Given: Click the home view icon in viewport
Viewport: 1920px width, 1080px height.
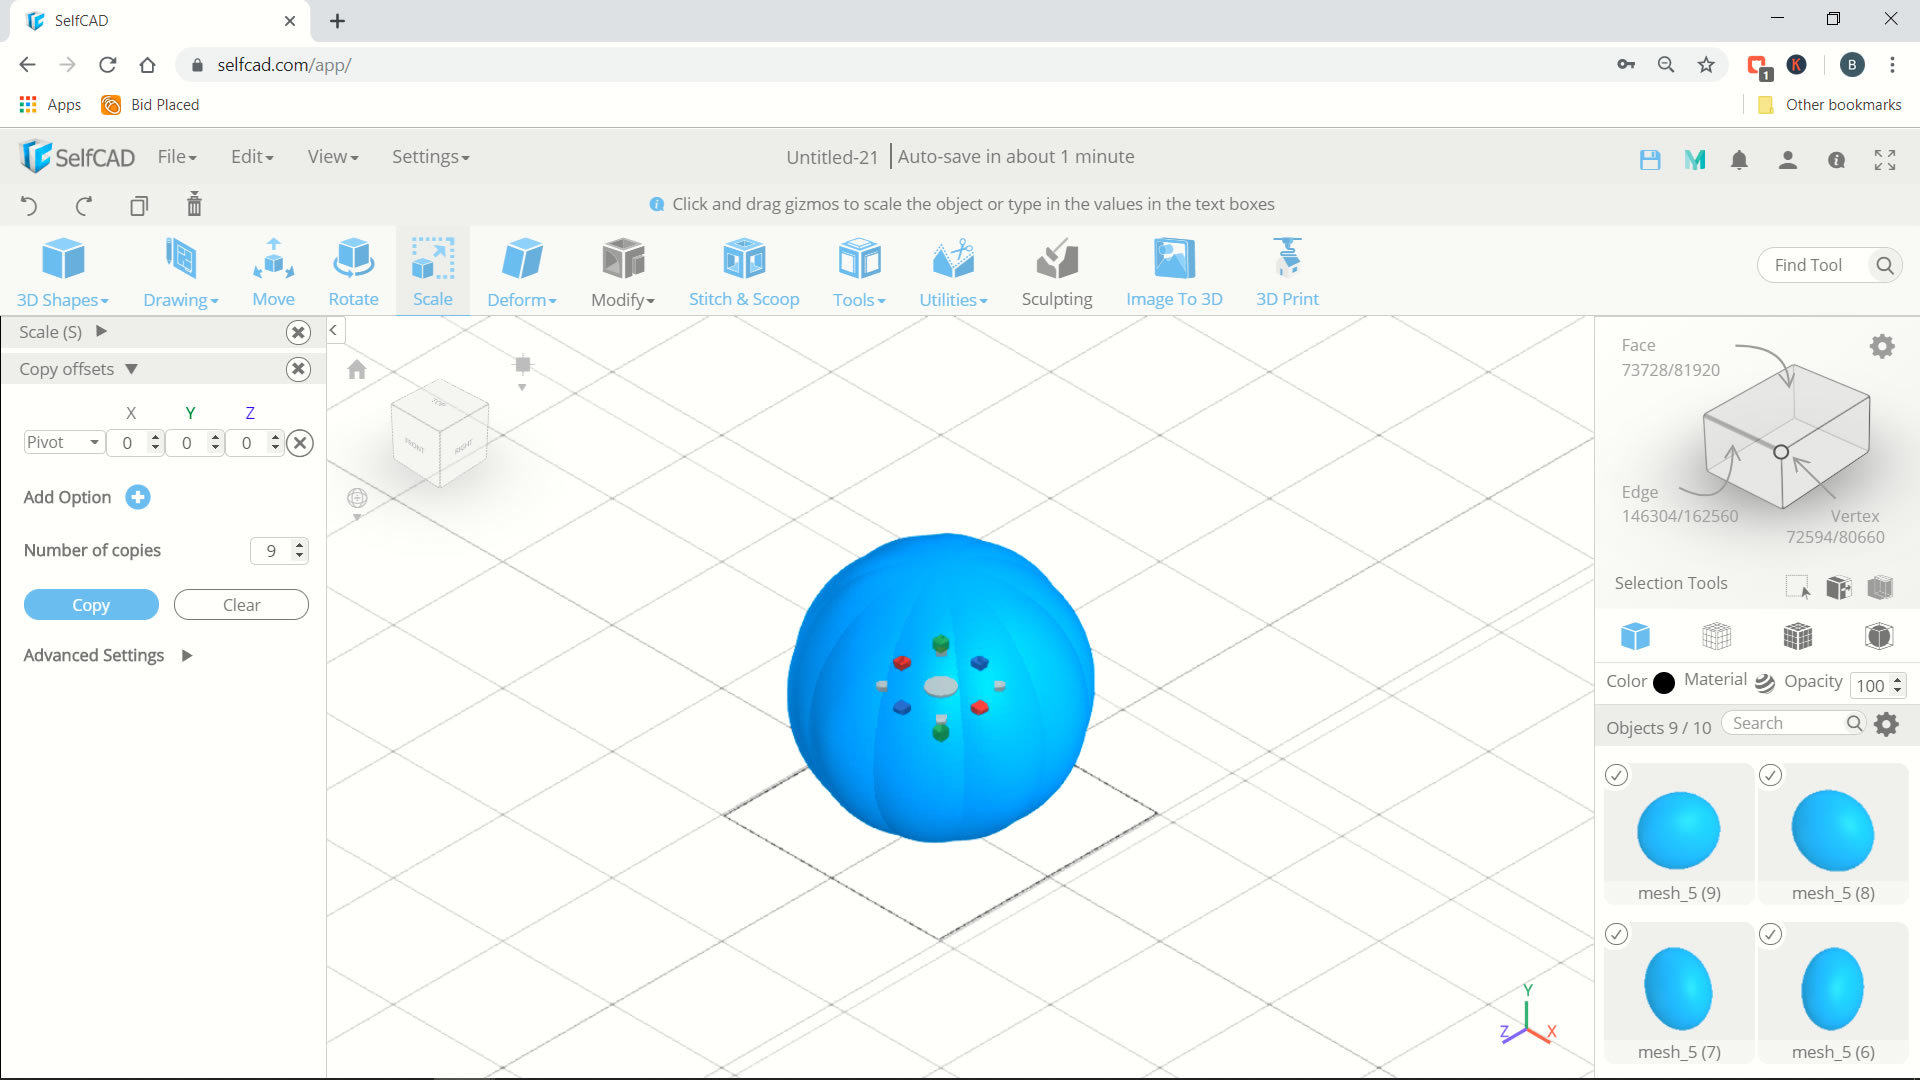Looking at the screenshot, I should point(357,370).
